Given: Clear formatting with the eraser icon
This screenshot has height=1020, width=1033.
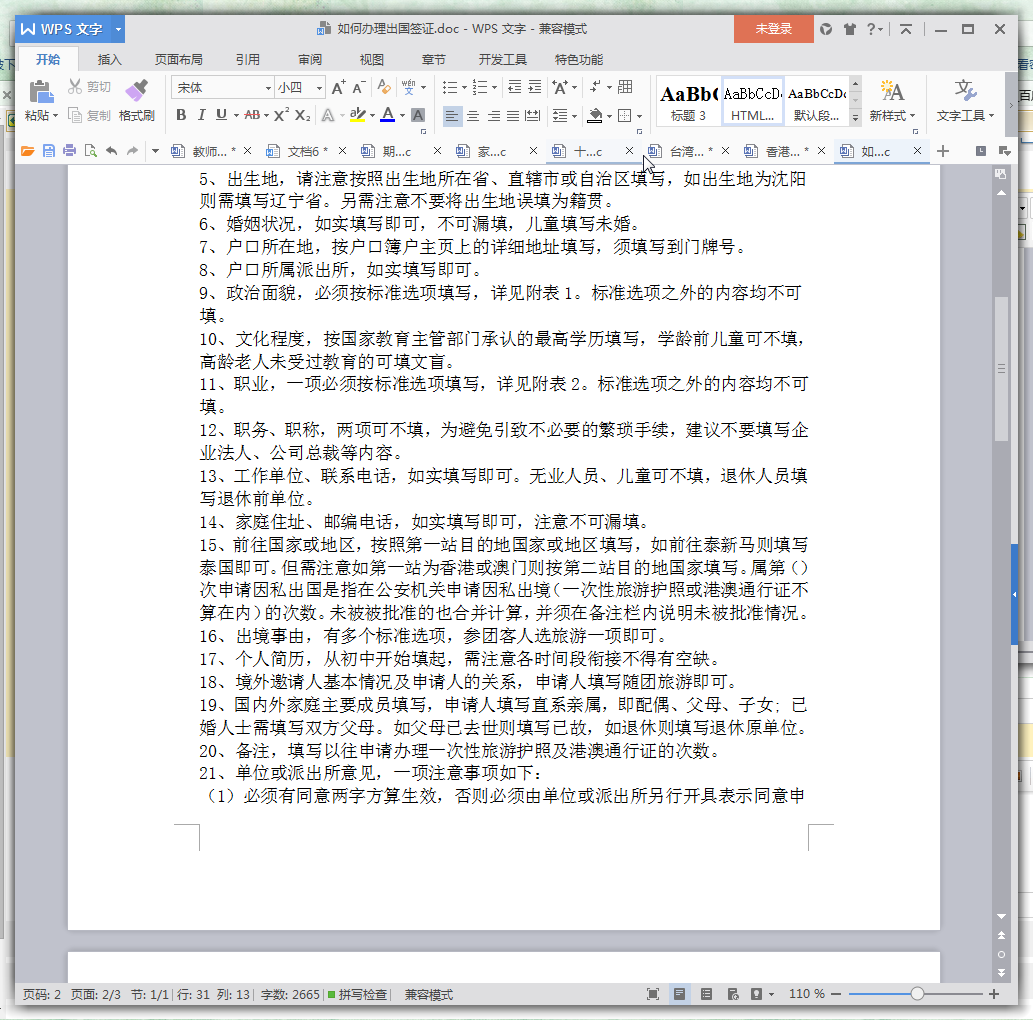Looking at the screenshot, I should 383,87.
